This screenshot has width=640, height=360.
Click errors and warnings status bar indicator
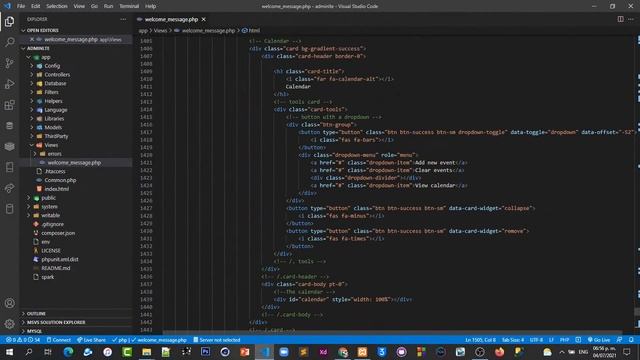pyautogui.click(x=23, y=340)
